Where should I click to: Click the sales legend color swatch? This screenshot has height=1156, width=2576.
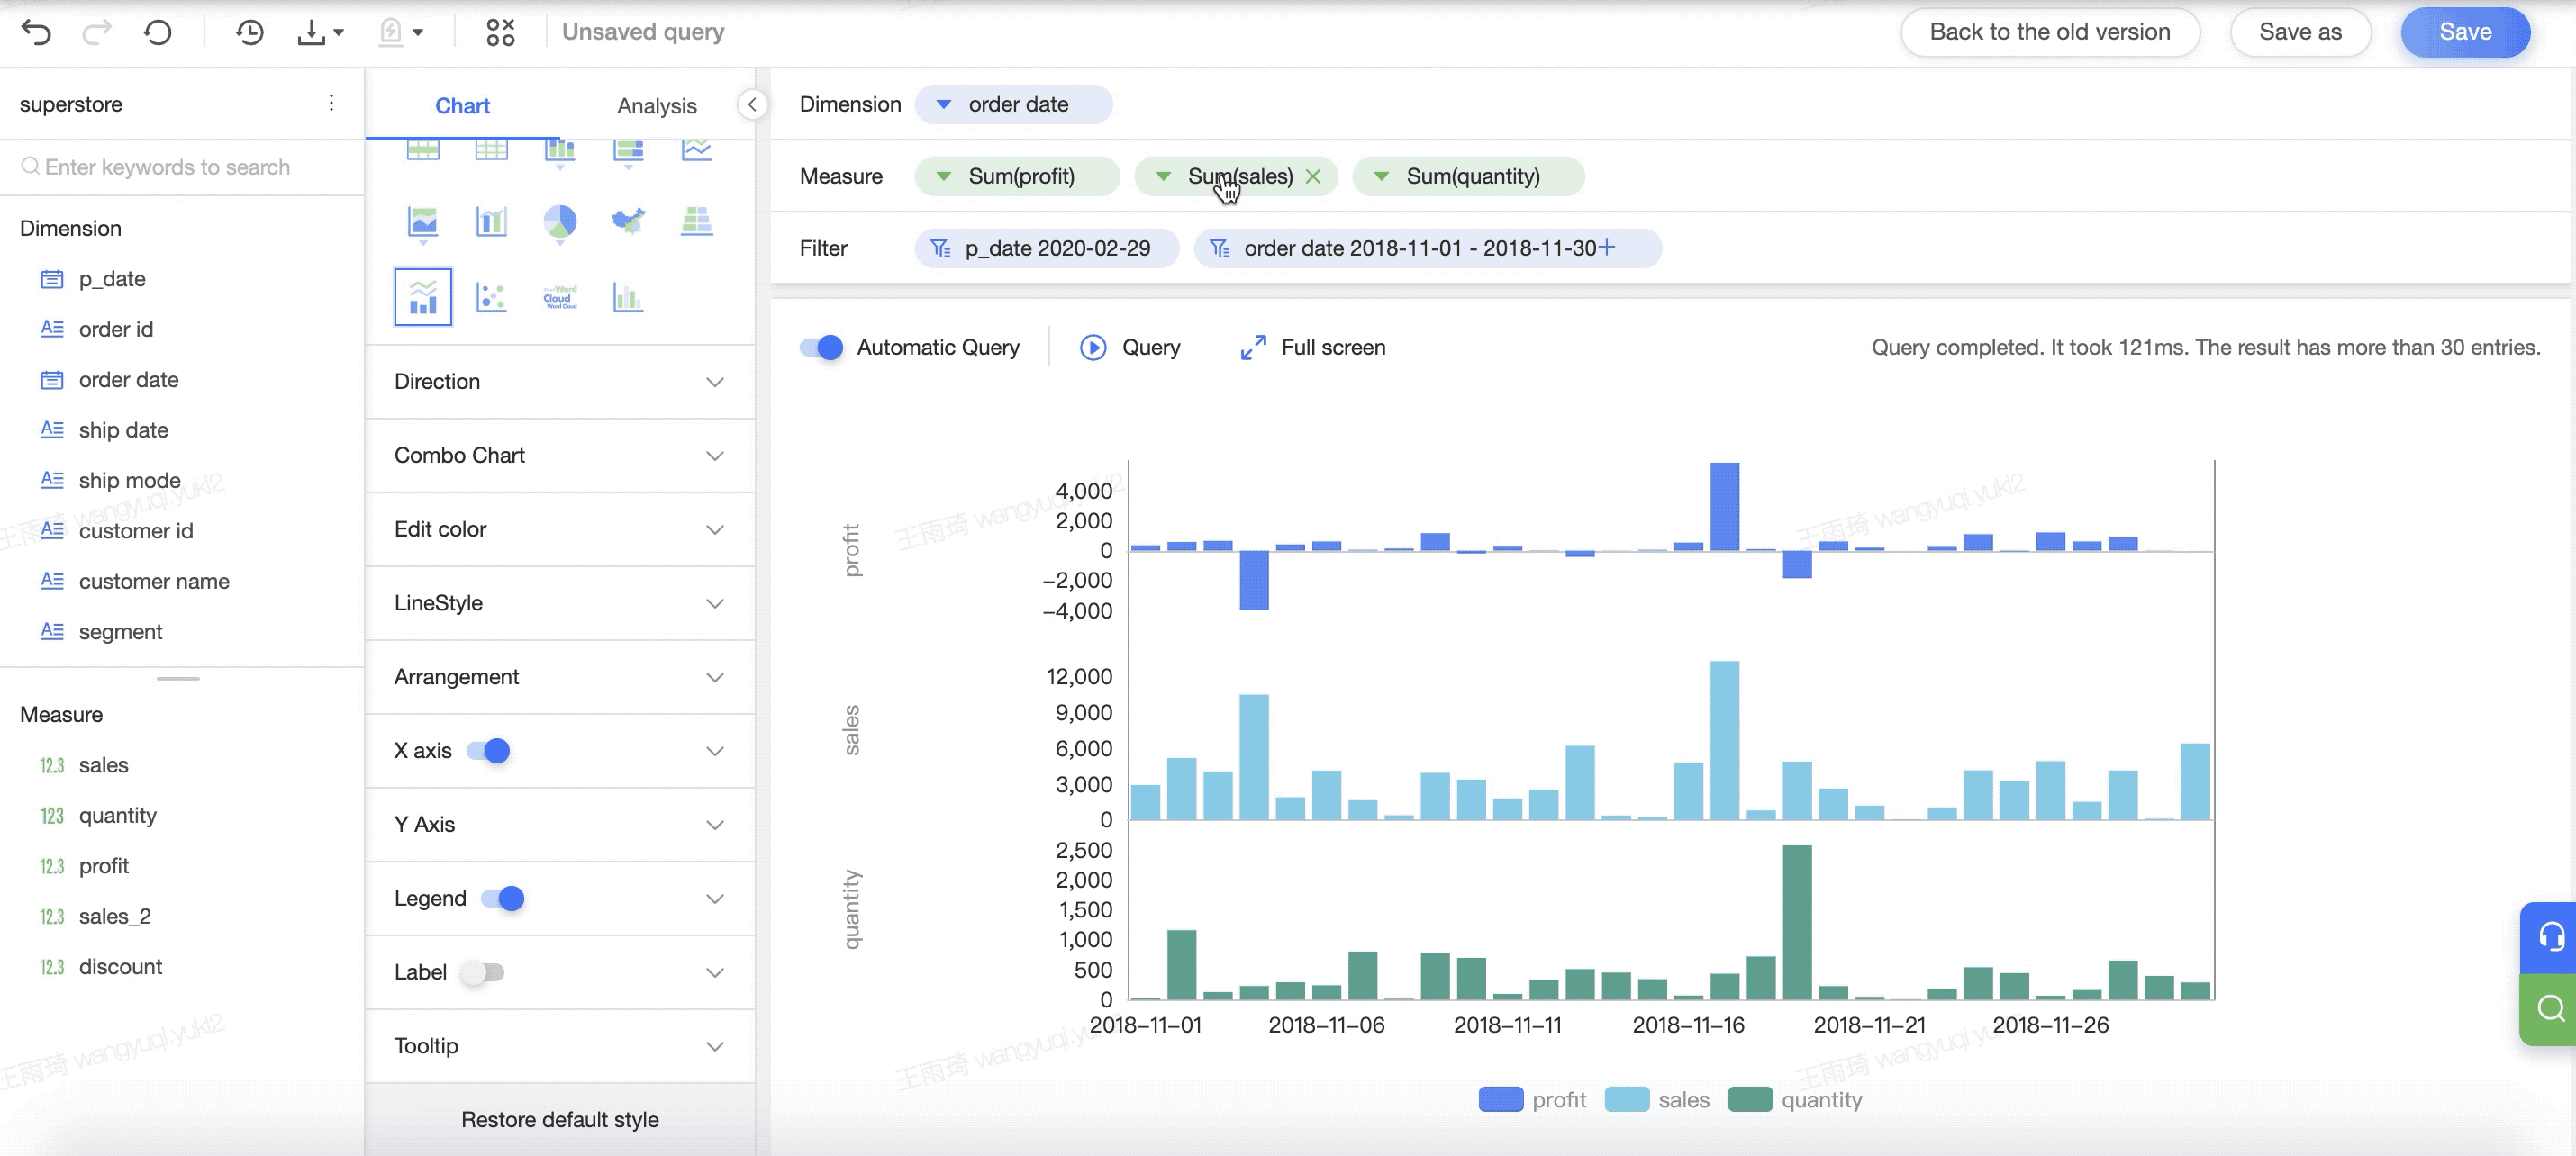(1627, 1099)
